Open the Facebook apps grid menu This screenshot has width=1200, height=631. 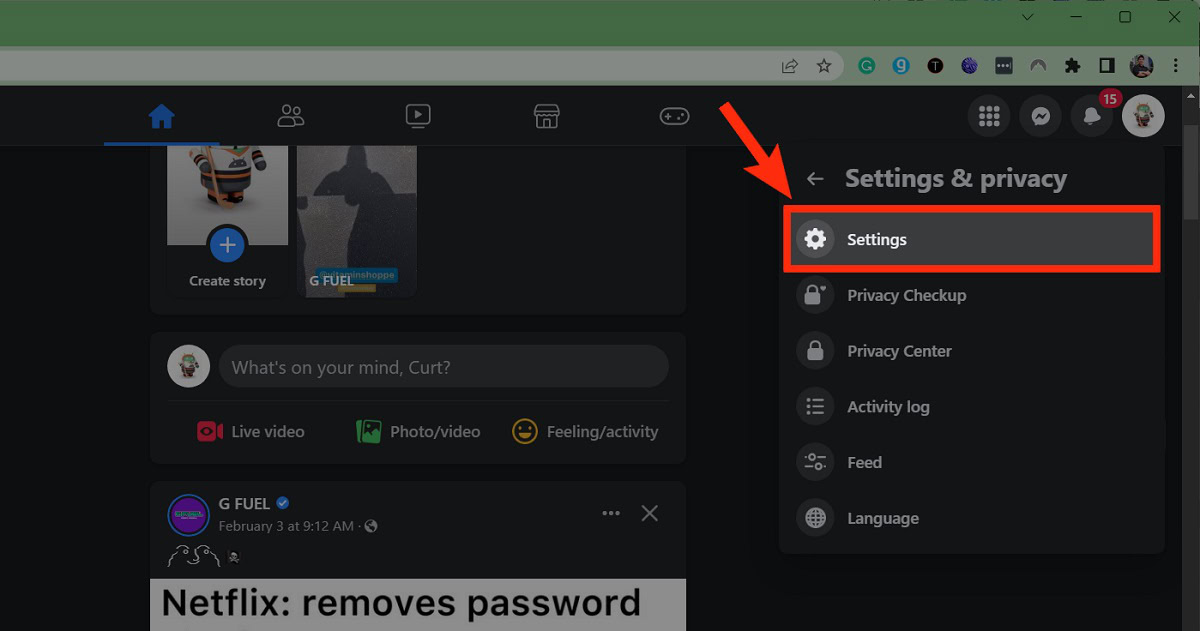pos(989,117)
